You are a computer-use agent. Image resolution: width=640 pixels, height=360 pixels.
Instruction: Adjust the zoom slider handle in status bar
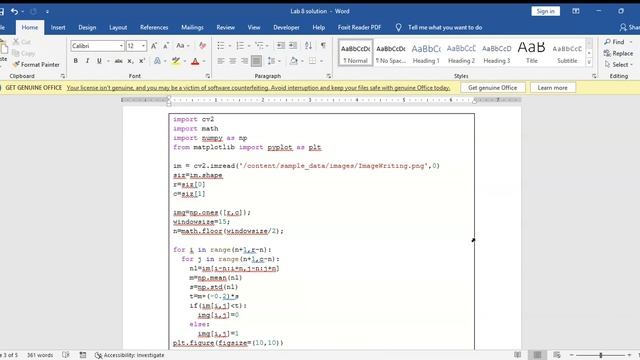(x=601, y=355)
